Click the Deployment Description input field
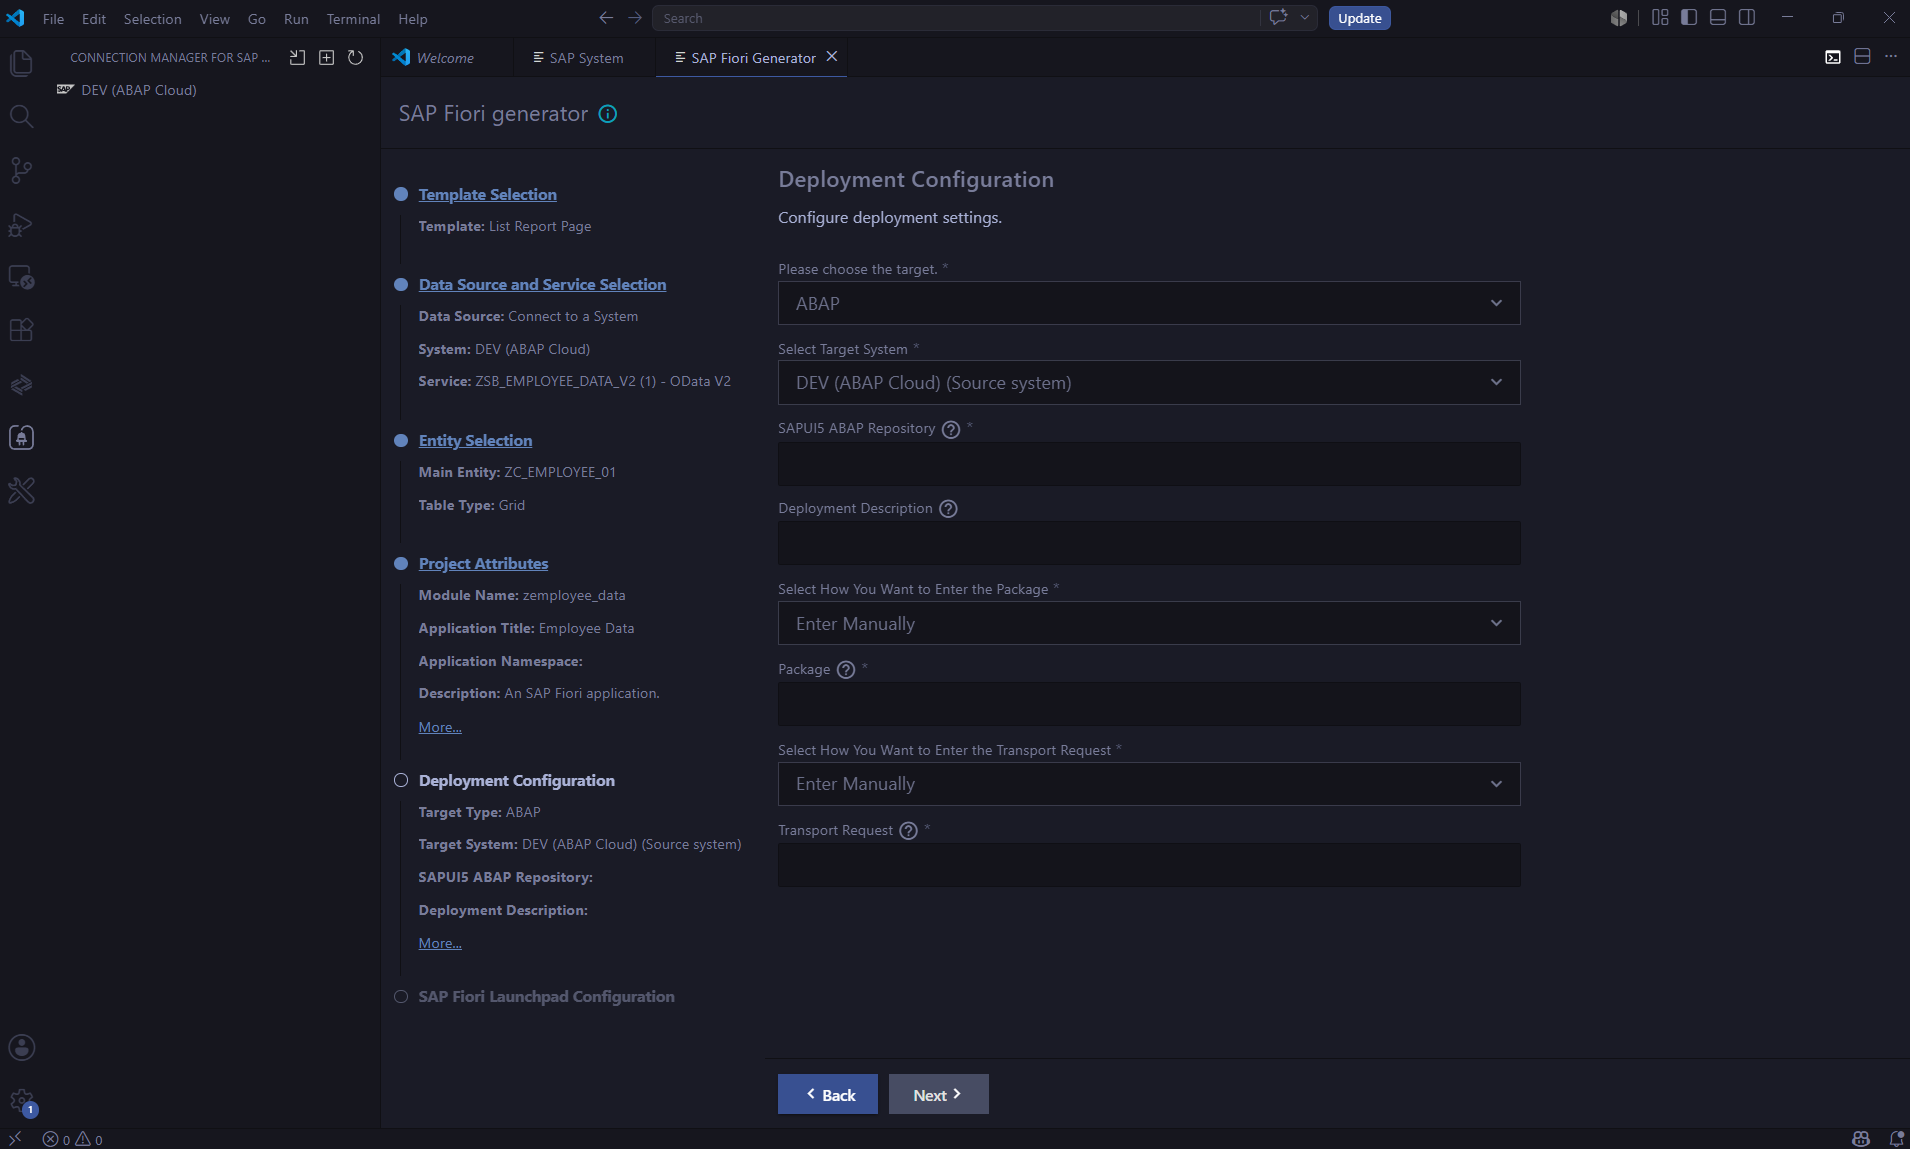The height and width of the screenshot is (1149, 1910). [x=1149, y=543]
